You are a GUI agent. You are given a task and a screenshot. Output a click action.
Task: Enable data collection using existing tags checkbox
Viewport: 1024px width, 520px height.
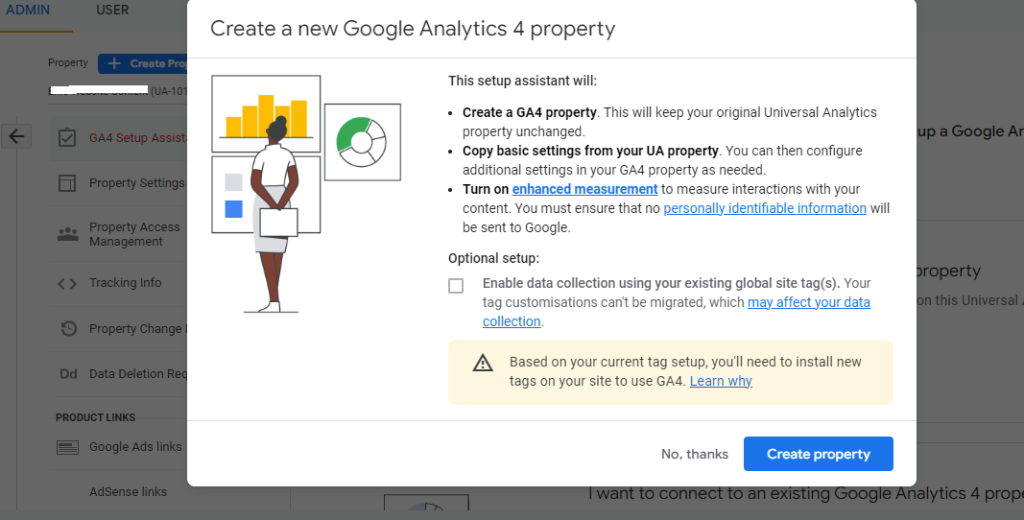pyautogui.click(x=456, y=285)
